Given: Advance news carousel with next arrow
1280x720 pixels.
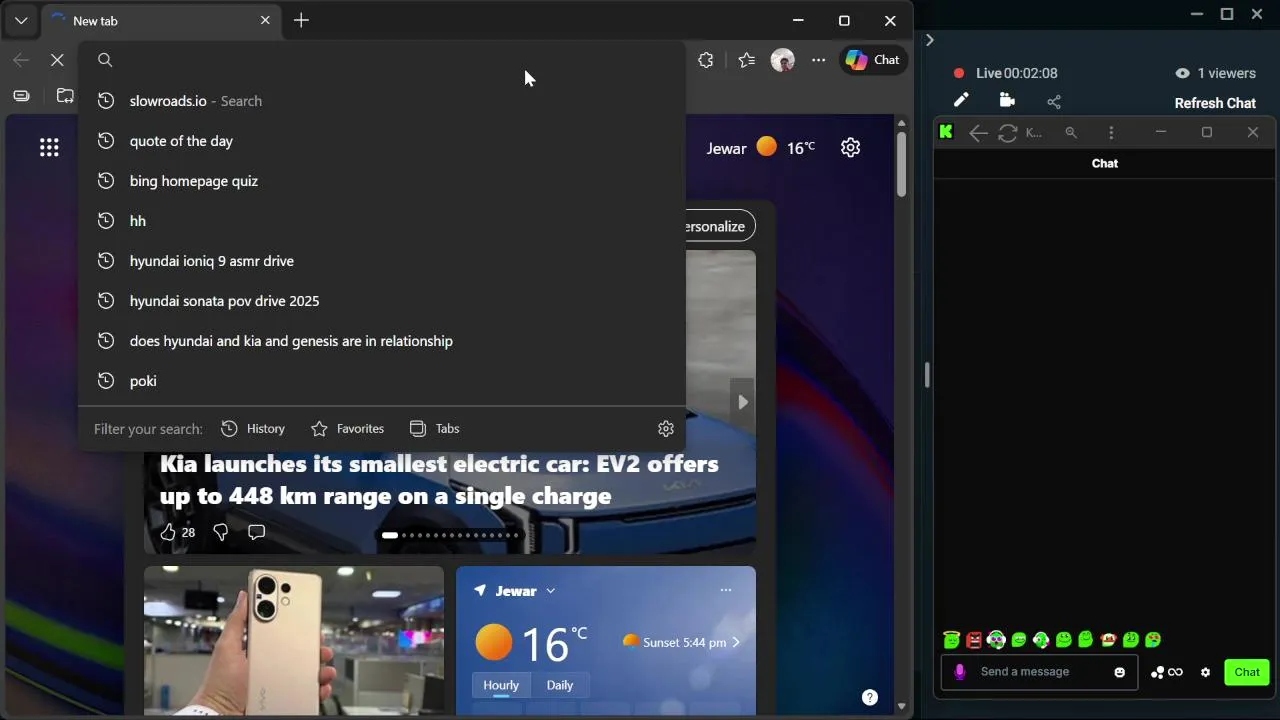Looking at the screenshot, I should [742, 402].
